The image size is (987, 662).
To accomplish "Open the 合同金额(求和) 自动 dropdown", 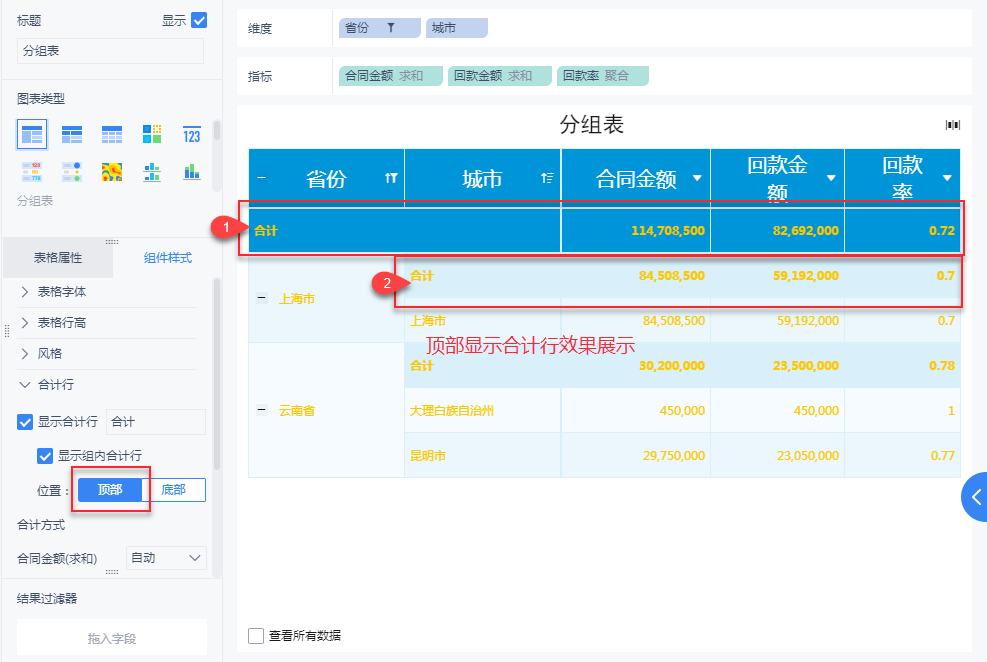I will (x=166, y=558).
